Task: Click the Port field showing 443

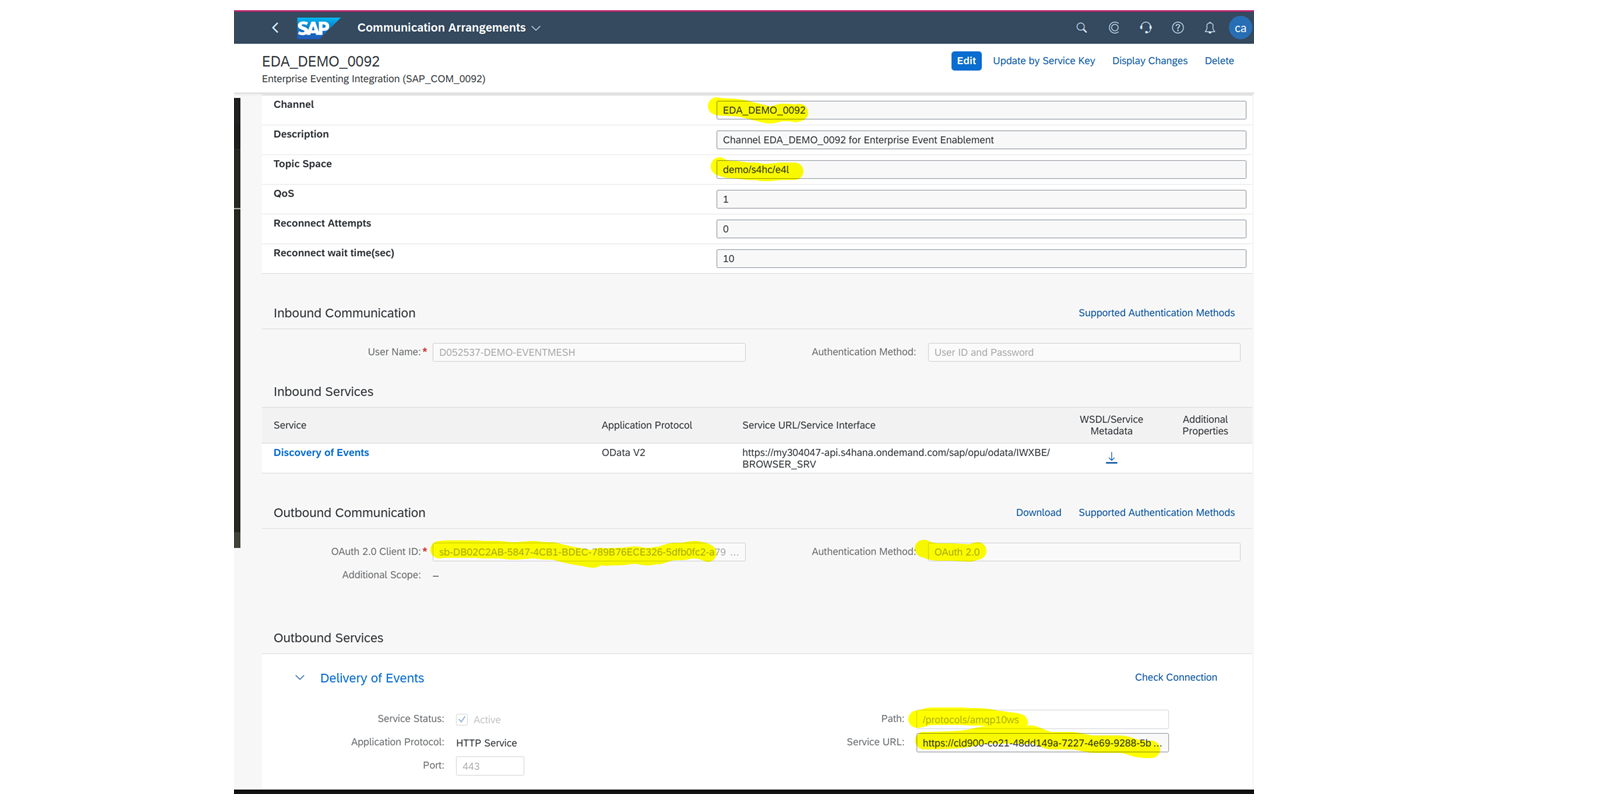Action: [x=490, y=766]
